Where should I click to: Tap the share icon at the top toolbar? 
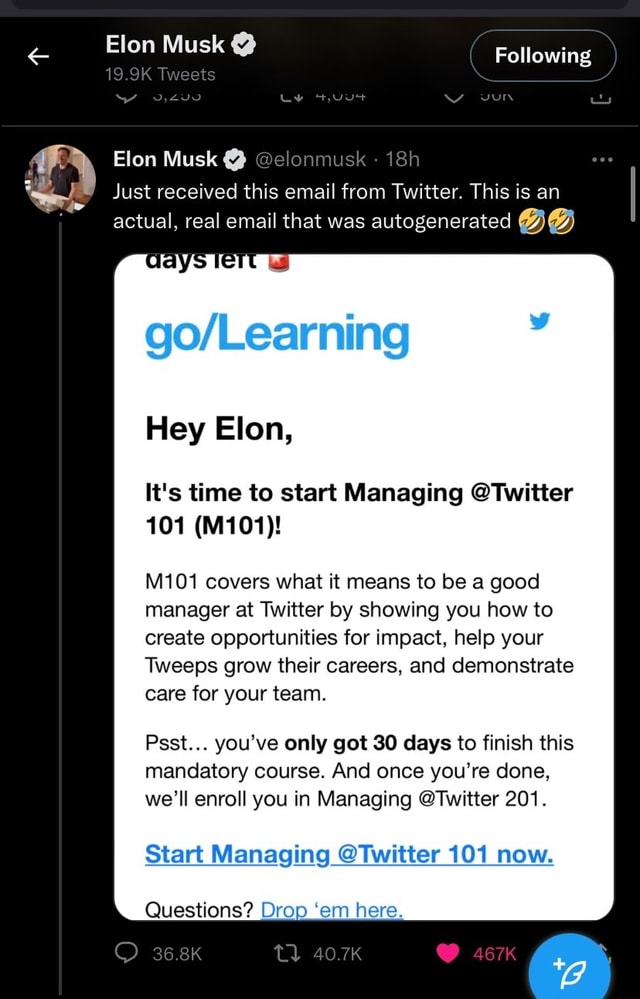point(600,95)
